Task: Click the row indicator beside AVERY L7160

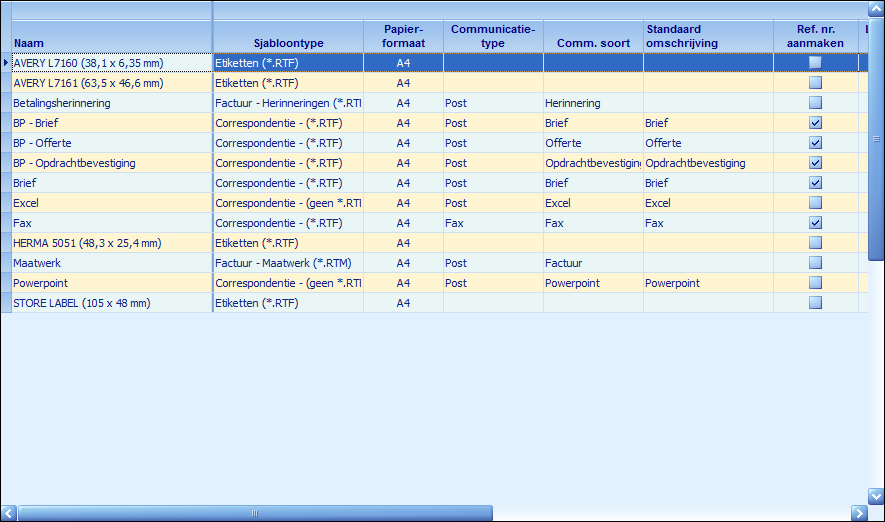Action: tap(6, 63)
